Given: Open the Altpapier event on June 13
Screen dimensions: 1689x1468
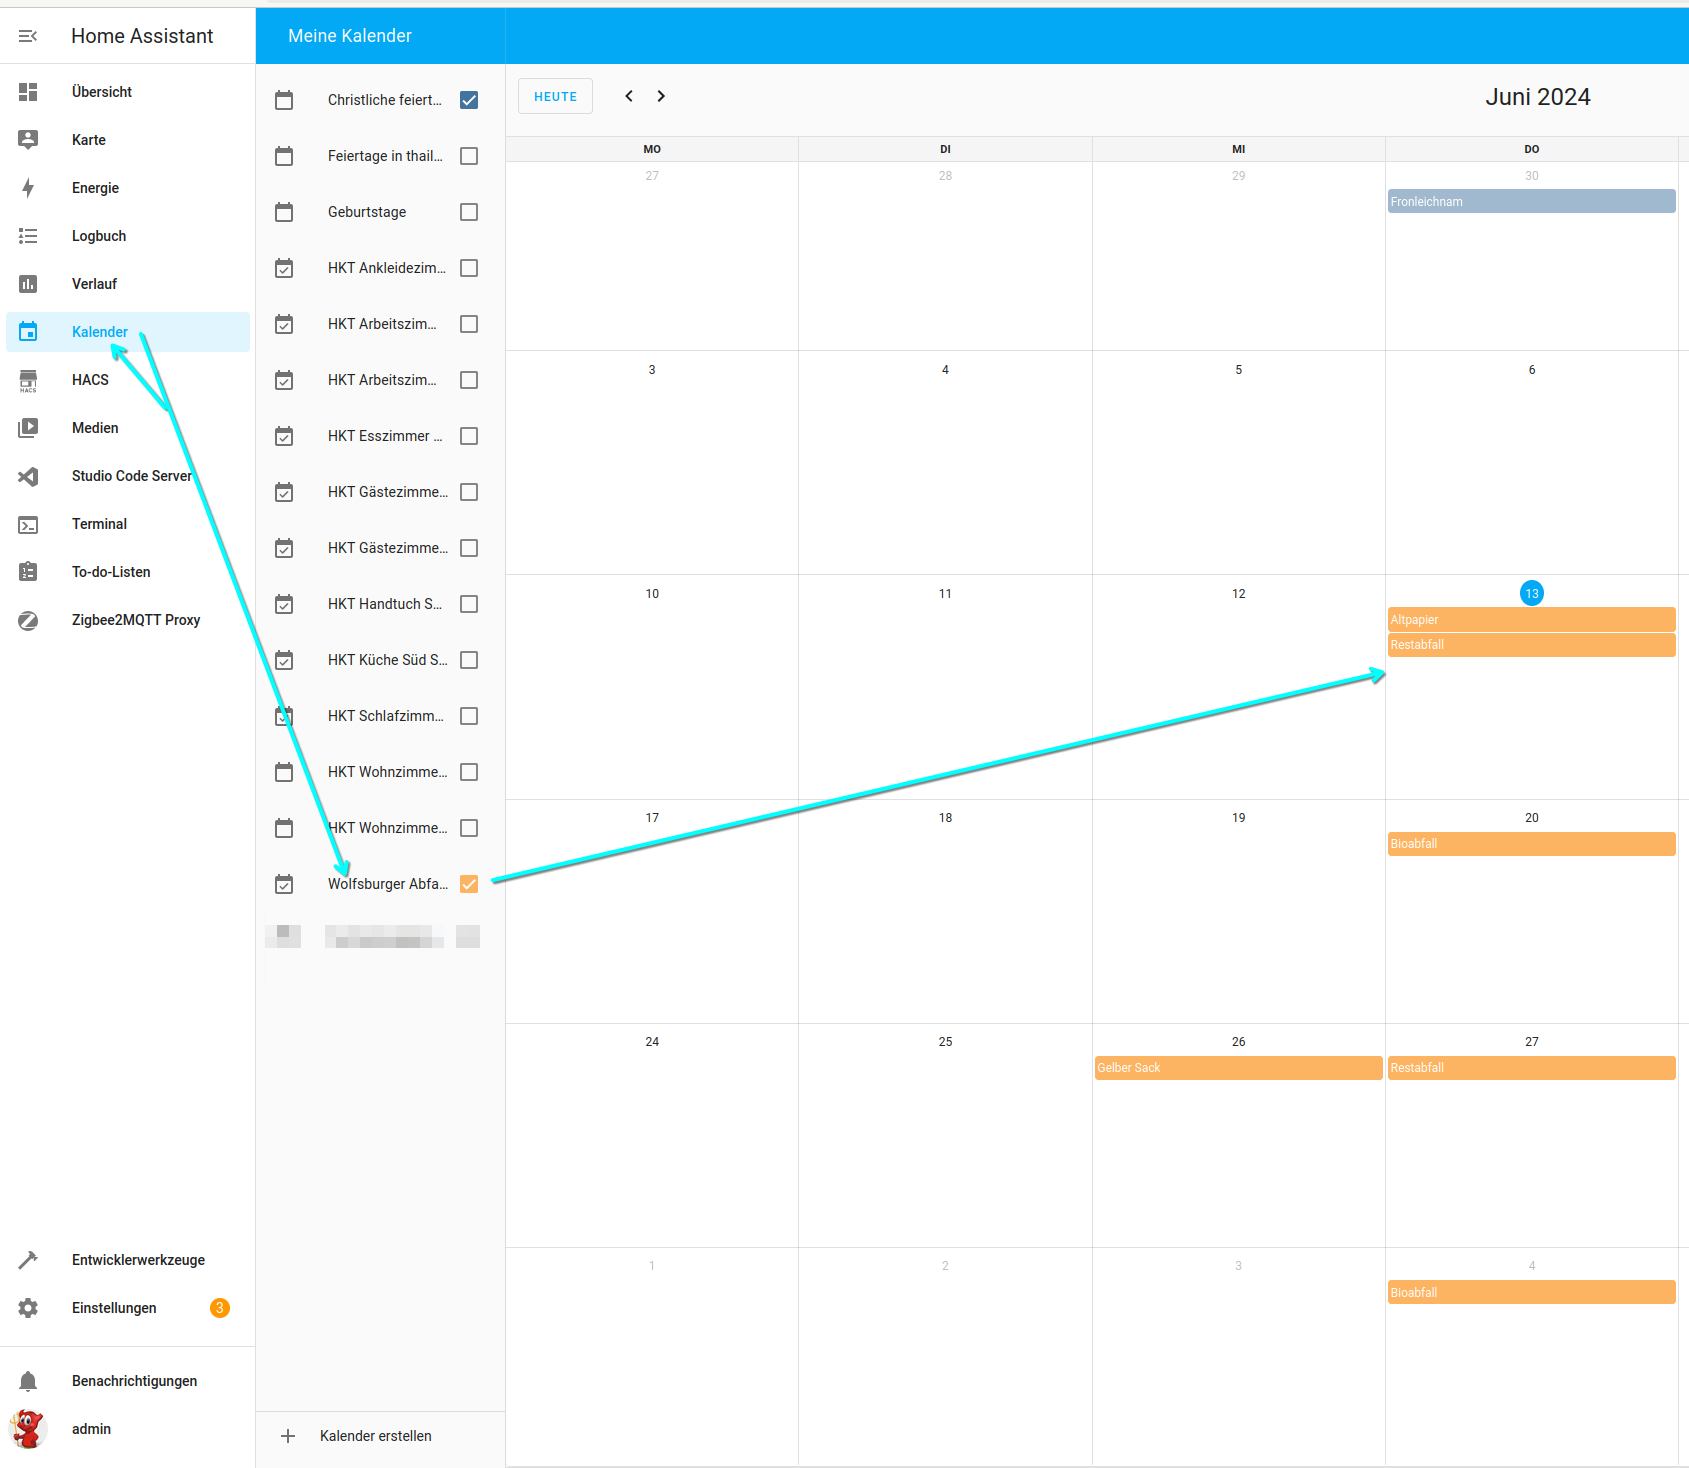Looking at the screenshot, I should (1531, 620).
